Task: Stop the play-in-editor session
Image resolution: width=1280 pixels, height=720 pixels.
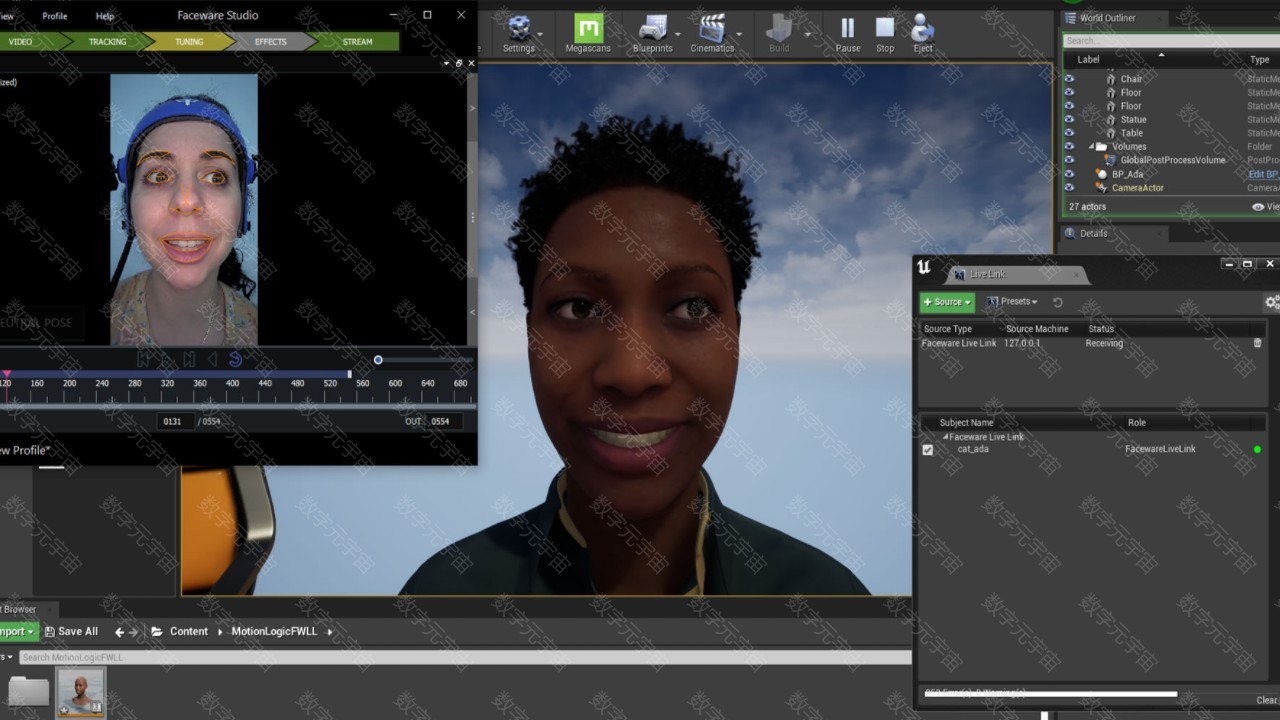Action: (x=885, y=34)
